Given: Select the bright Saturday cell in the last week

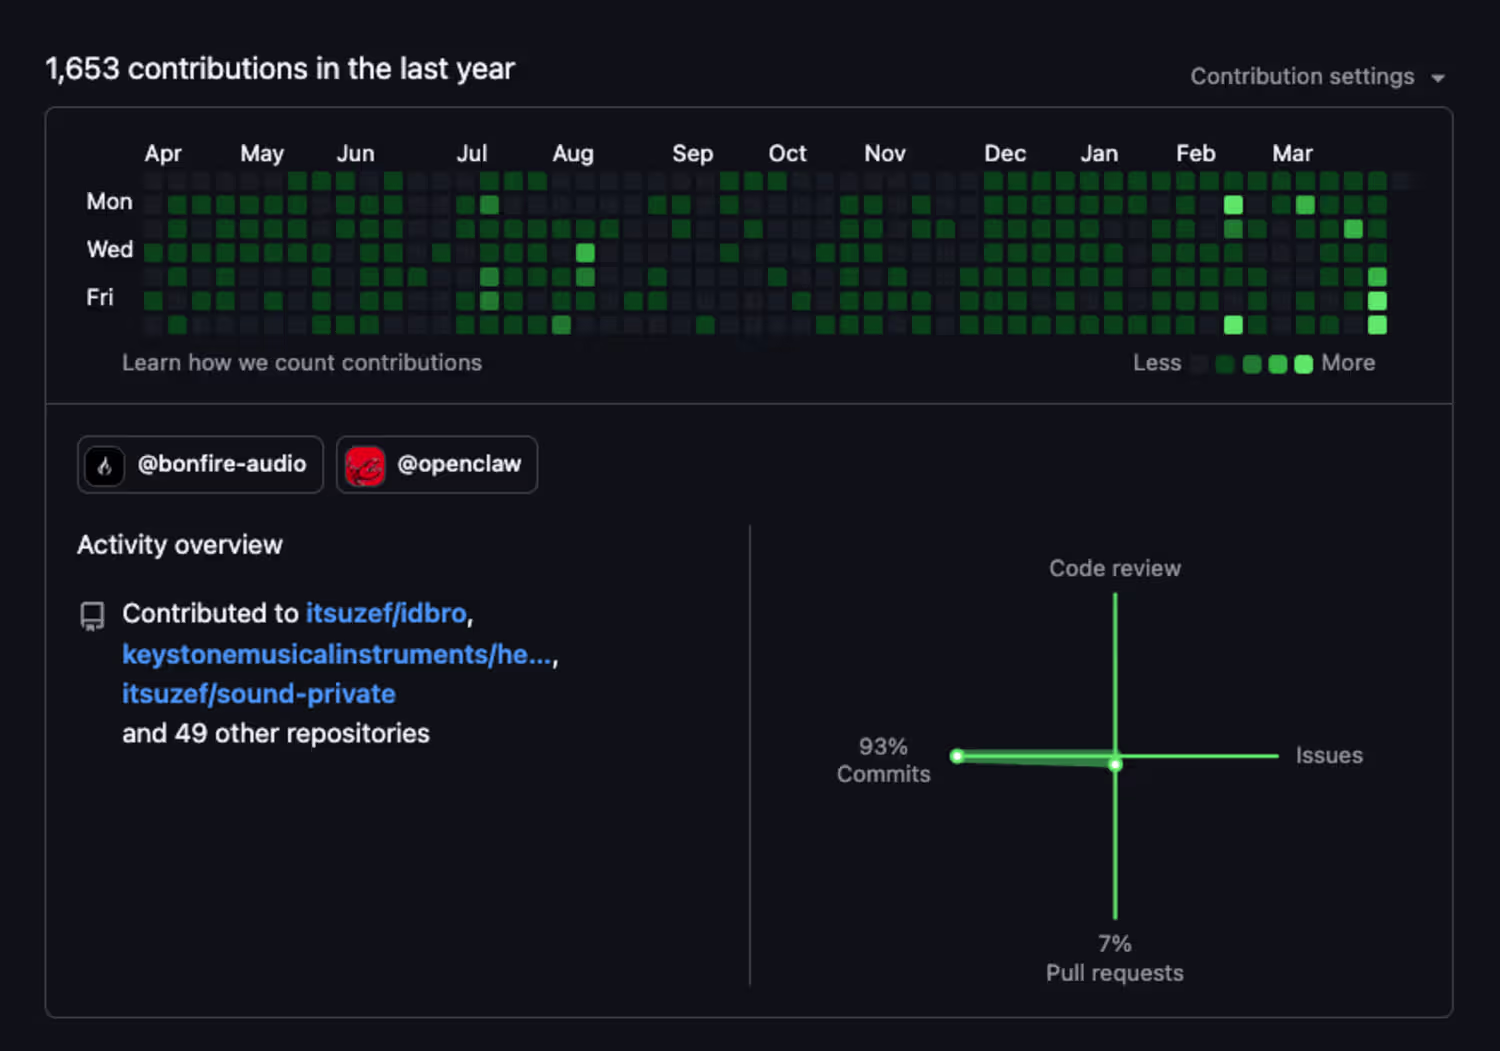Looking at the screenshot, I should coord(1377,325).
